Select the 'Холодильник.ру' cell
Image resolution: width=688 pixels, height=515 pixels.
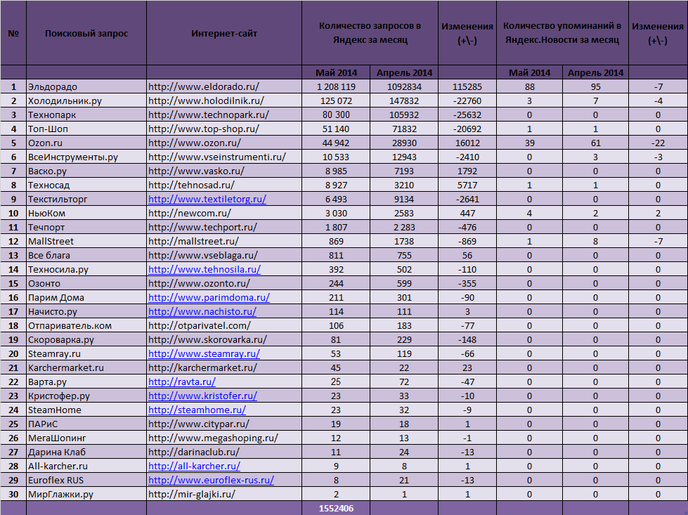(86, 101)
